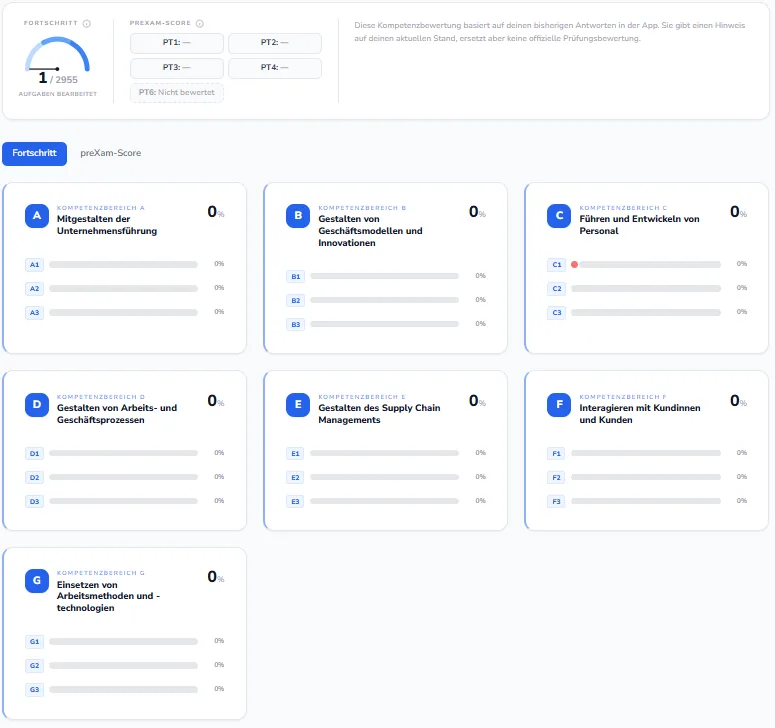775x728 pixels.
Task: Select the G1 sub-area tag
Action: pos(34,642)
